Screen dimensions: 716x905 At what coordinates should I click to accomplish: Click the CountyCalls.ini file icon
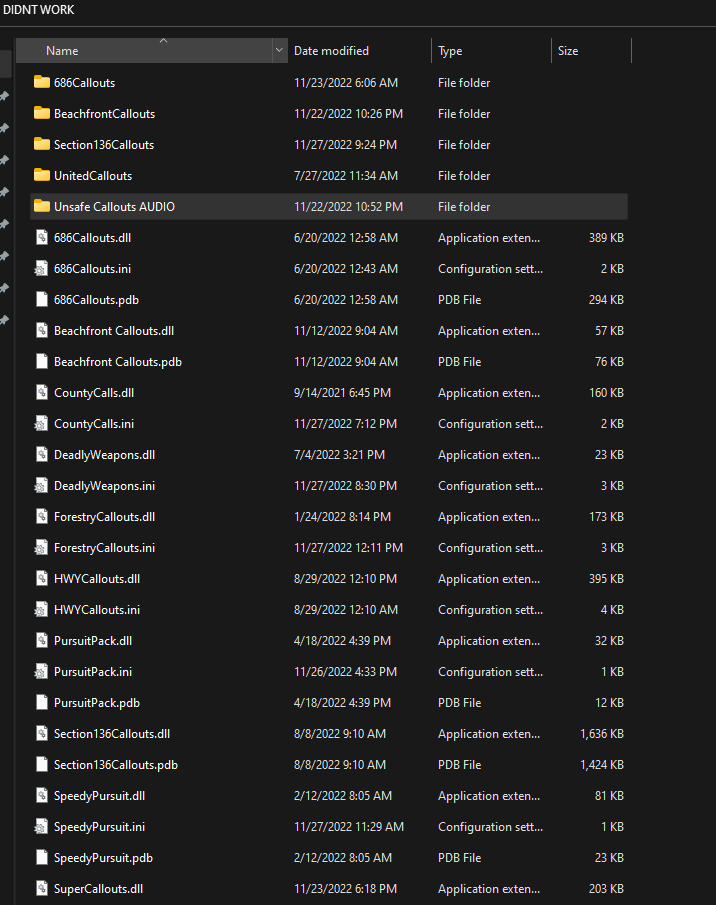click(42, 424)
